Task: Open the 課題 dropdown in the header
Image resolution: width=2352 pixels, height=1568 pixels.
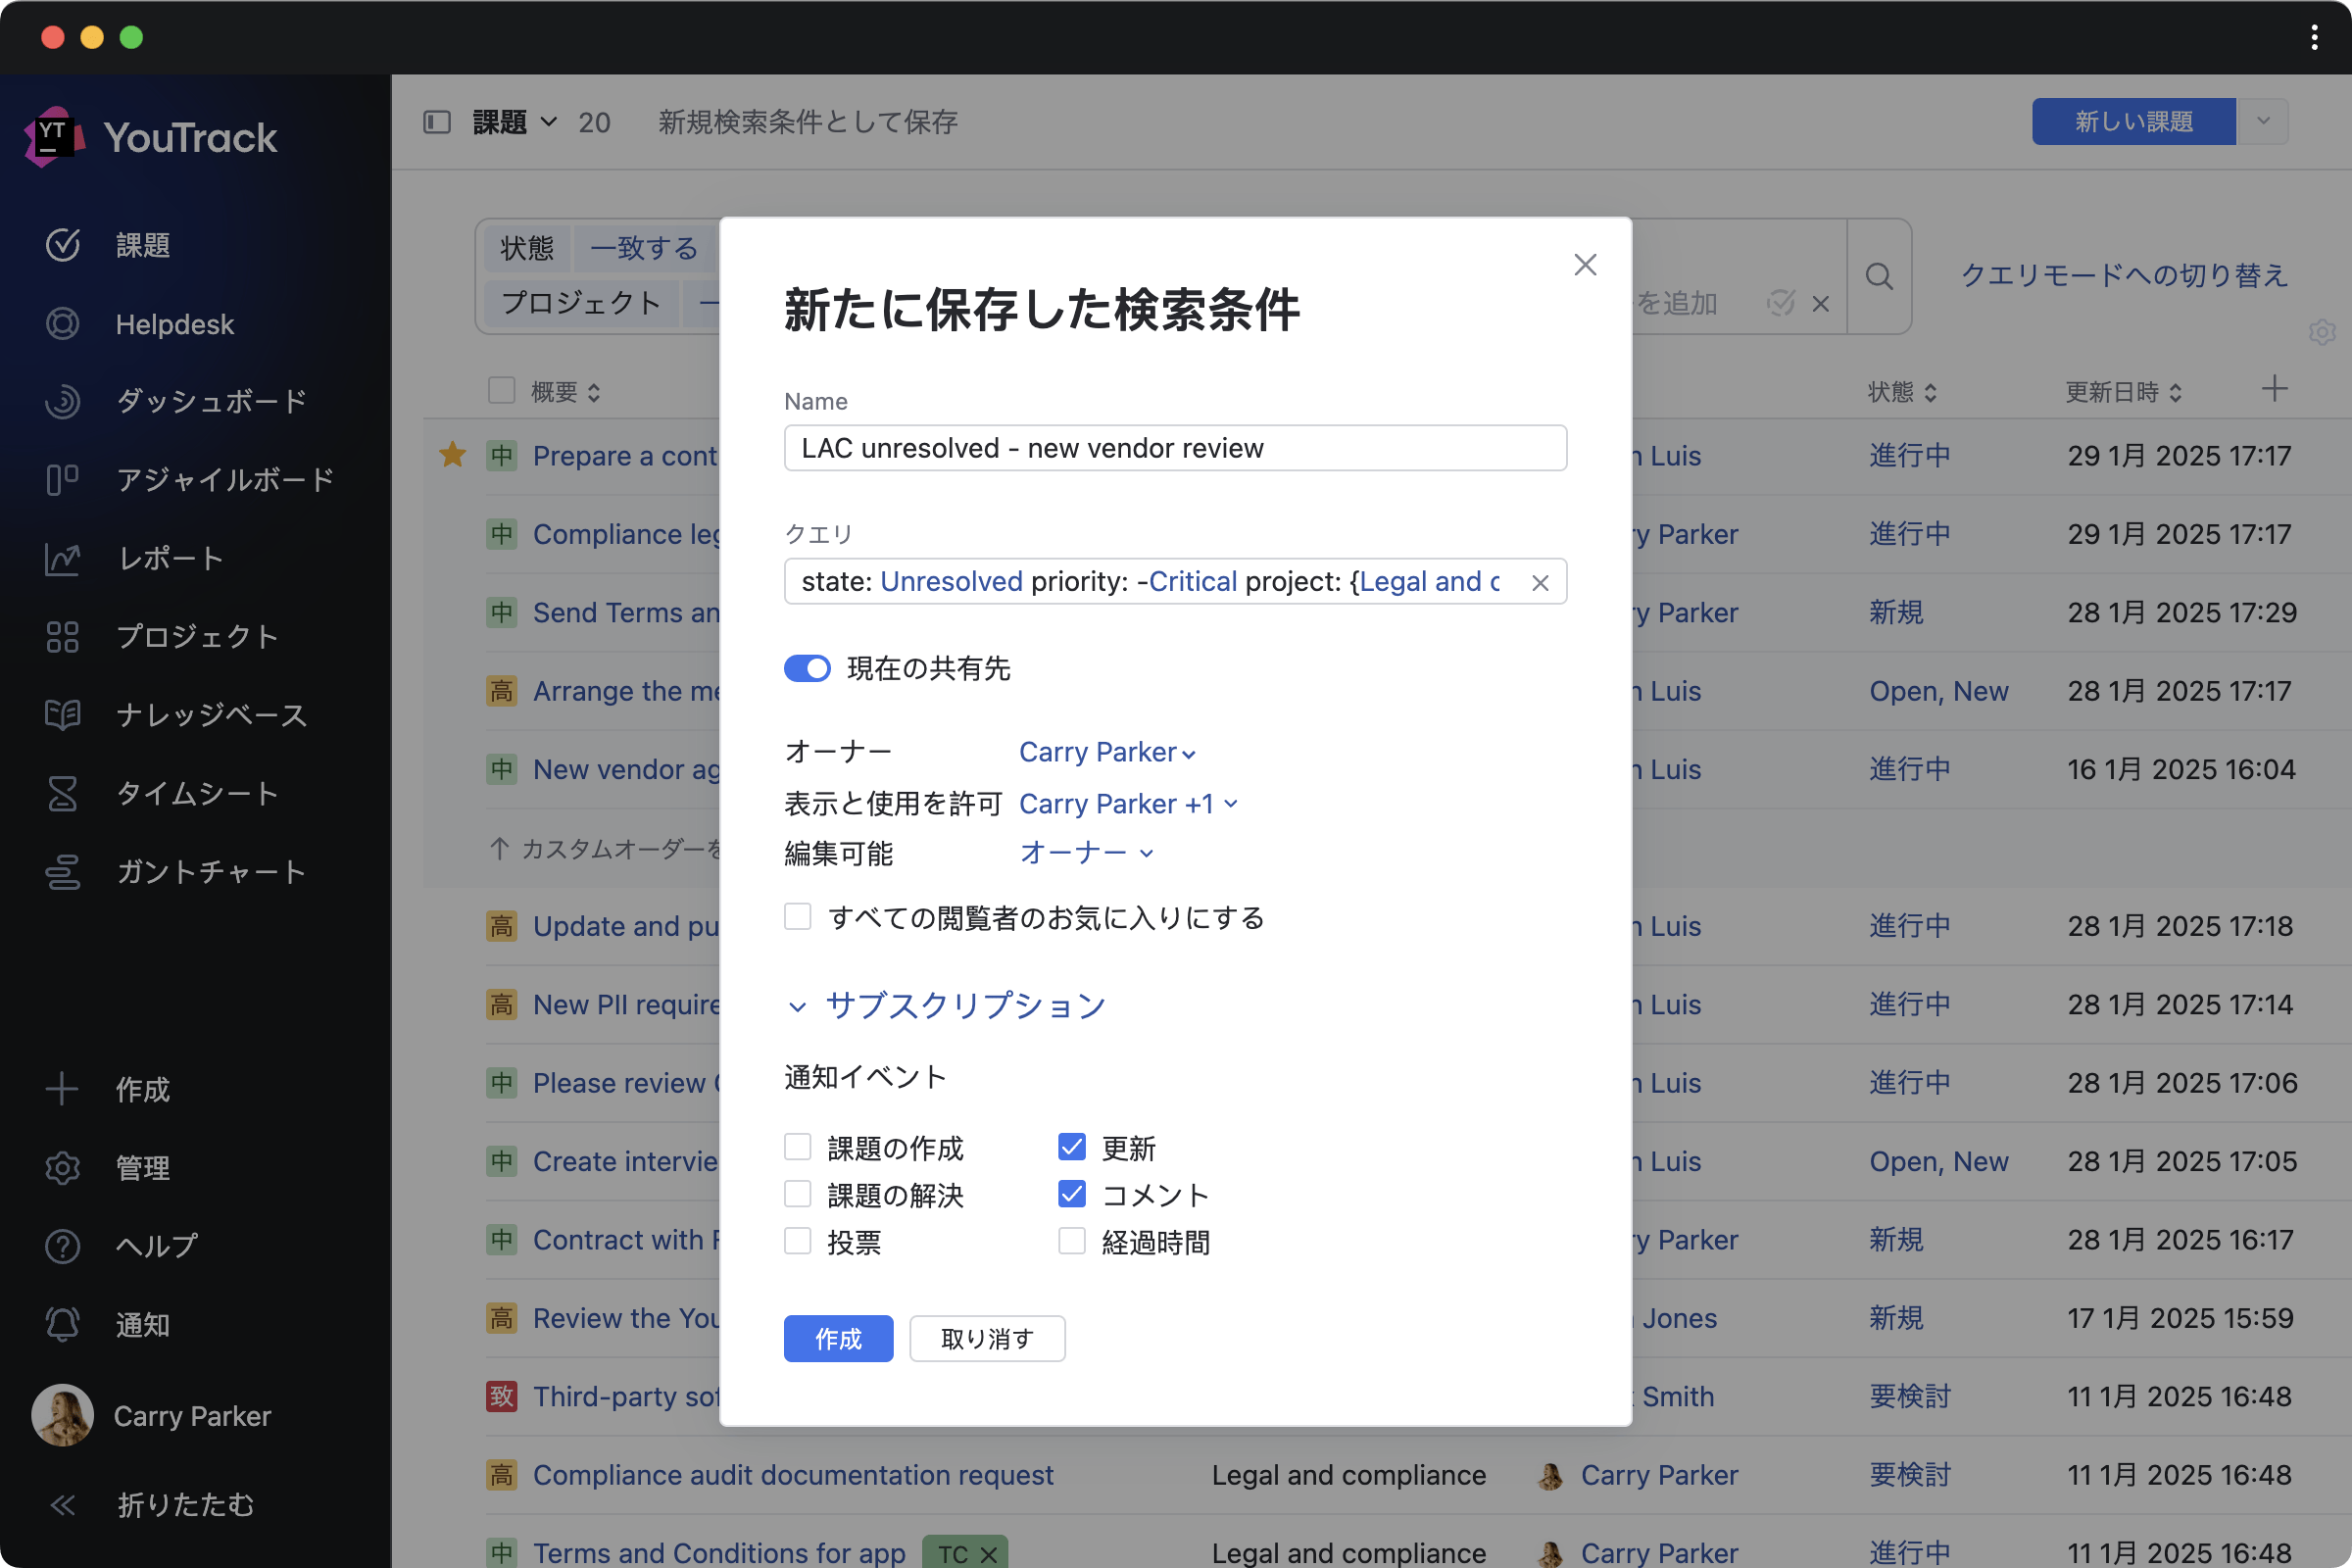Action: pyautogui.click(x=513, y=121)
